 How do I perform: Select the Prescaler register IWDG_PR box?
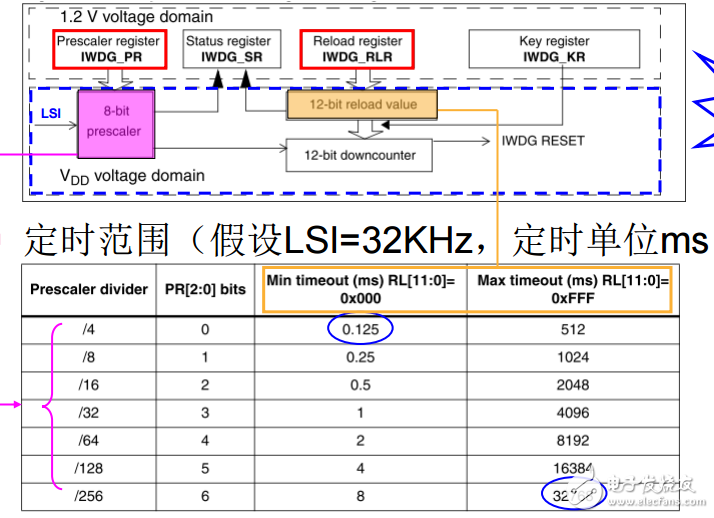point(110,50)
